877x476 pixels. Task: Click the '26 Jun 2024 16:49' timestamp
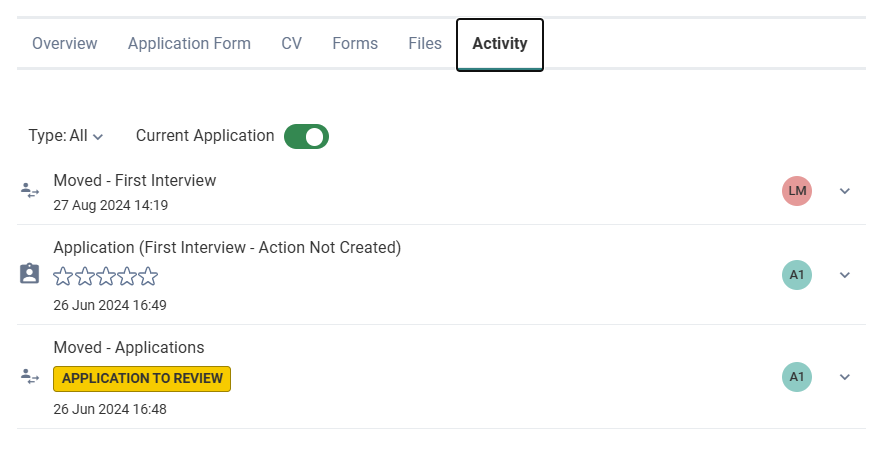(x=110, y=305)
